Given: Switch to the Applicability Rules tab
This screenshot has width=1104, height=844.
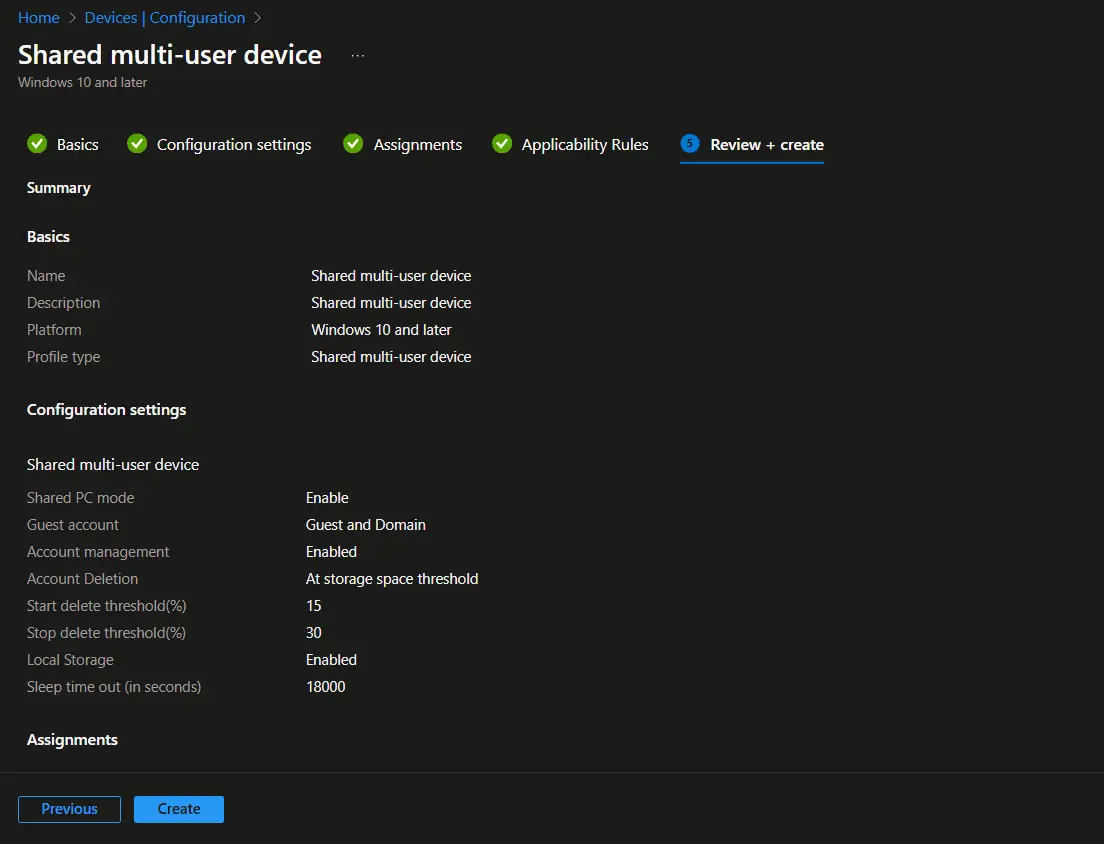Looking at the screenshot, I should tap(585, 144).
